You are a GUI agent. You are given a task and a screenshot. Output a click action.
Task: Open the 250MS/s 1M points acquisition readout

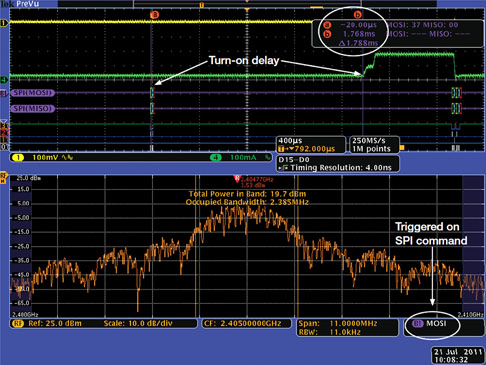(x=374, y=145)
